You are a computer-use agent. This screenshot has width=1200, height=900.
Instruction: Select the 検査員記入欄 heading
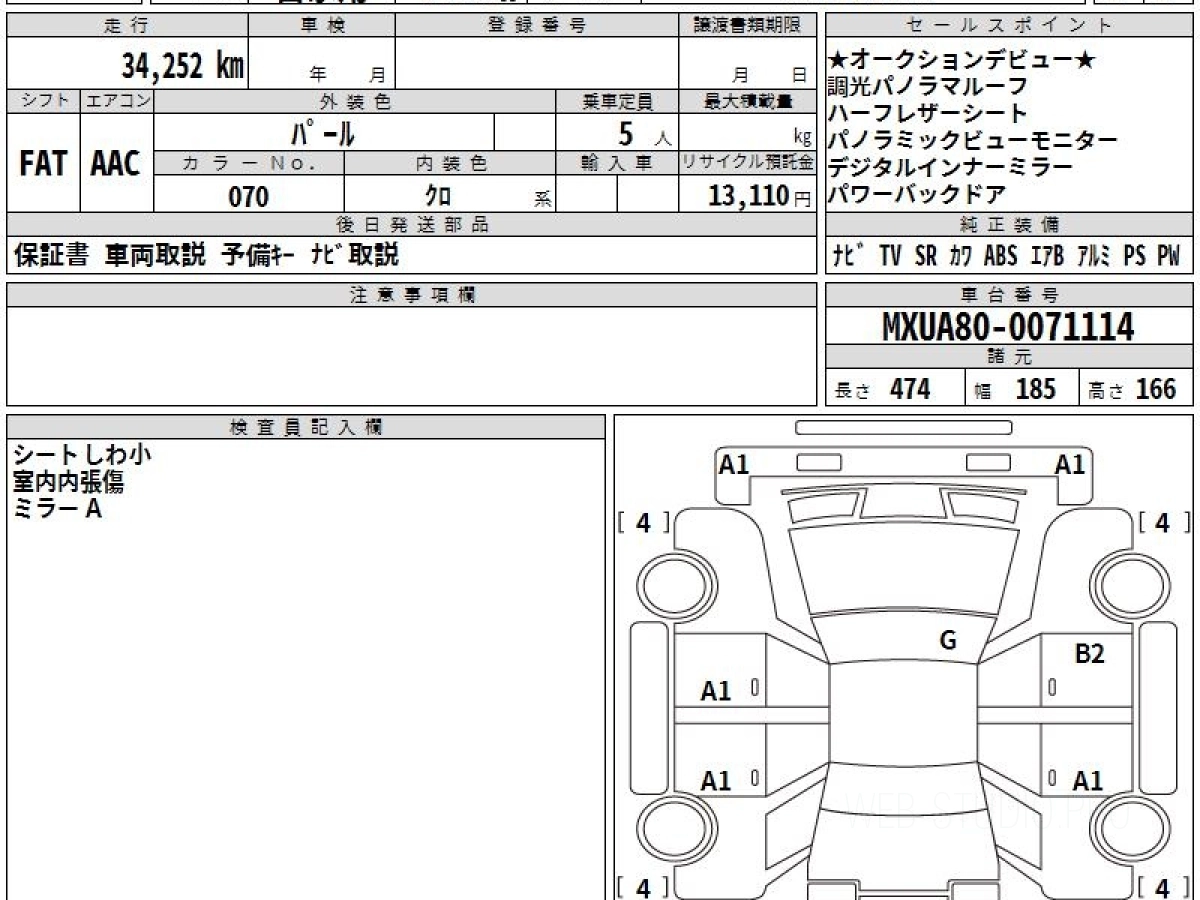click(306, 427)
